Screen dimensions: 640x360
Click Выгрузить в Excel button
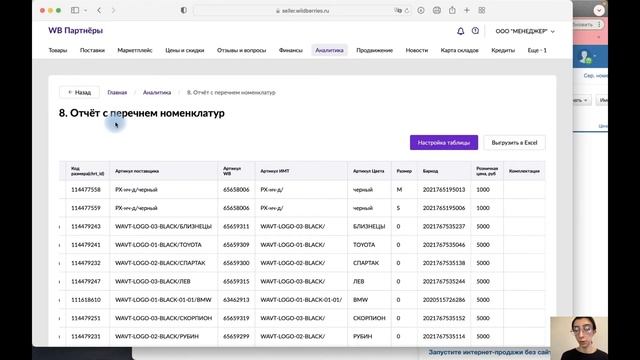click(x=514, y=142)
